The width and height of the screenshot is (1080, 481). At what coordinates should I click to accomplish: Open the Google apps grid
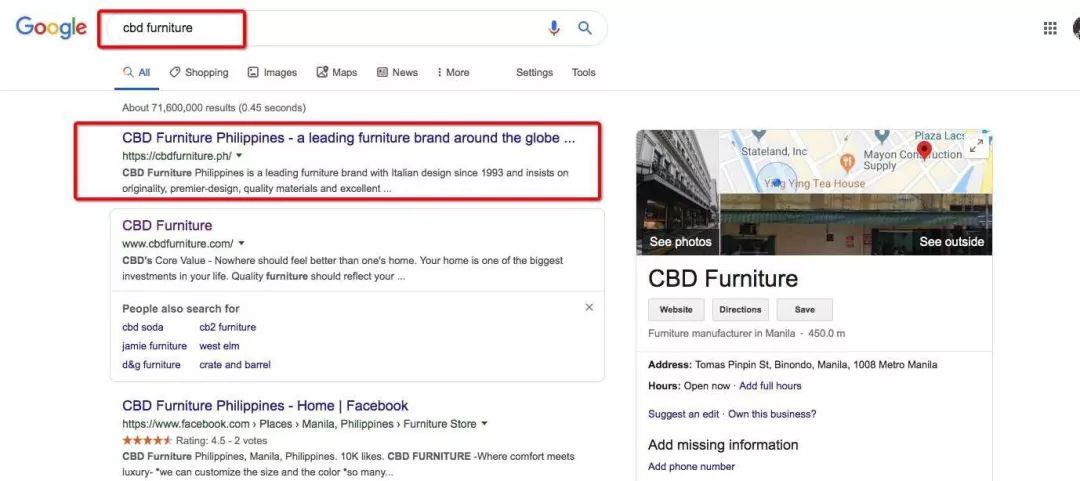point(1050,28)
